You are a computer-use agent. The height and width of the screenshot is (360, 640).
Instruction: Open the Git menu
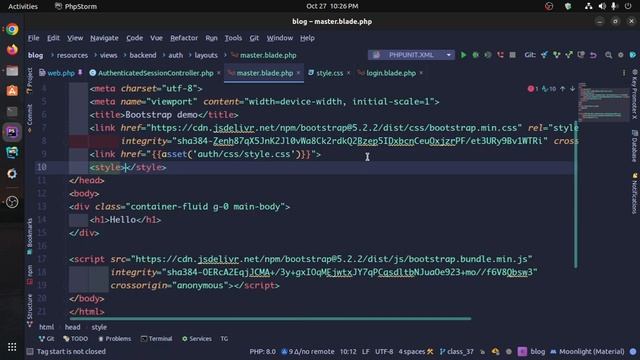pyautogui.click(x=254, y=38)
